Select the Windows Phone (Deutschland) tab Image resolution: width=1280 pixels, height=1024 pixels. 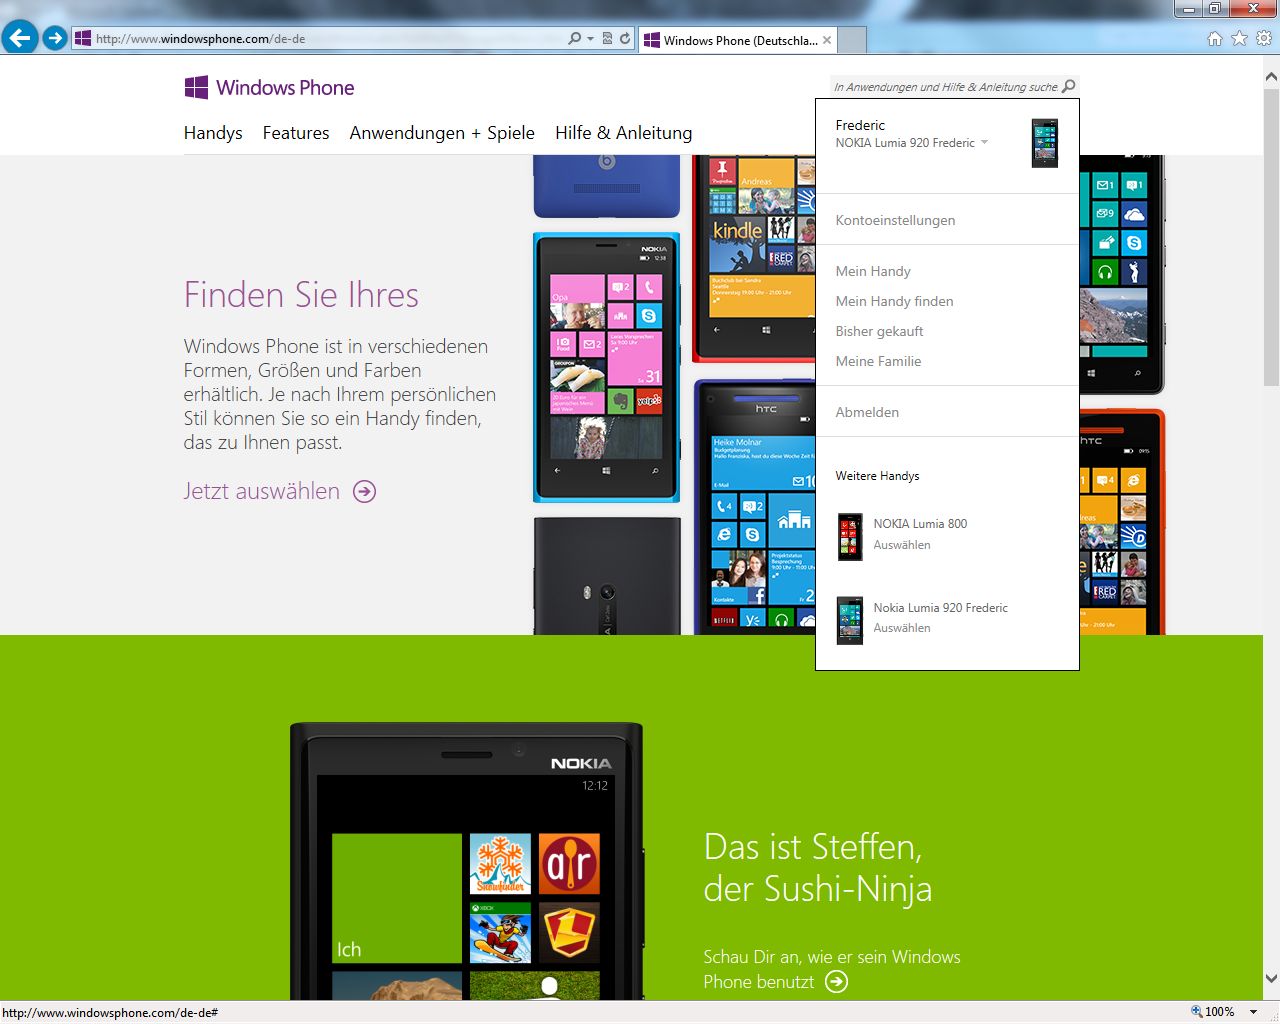click(740, 40)
